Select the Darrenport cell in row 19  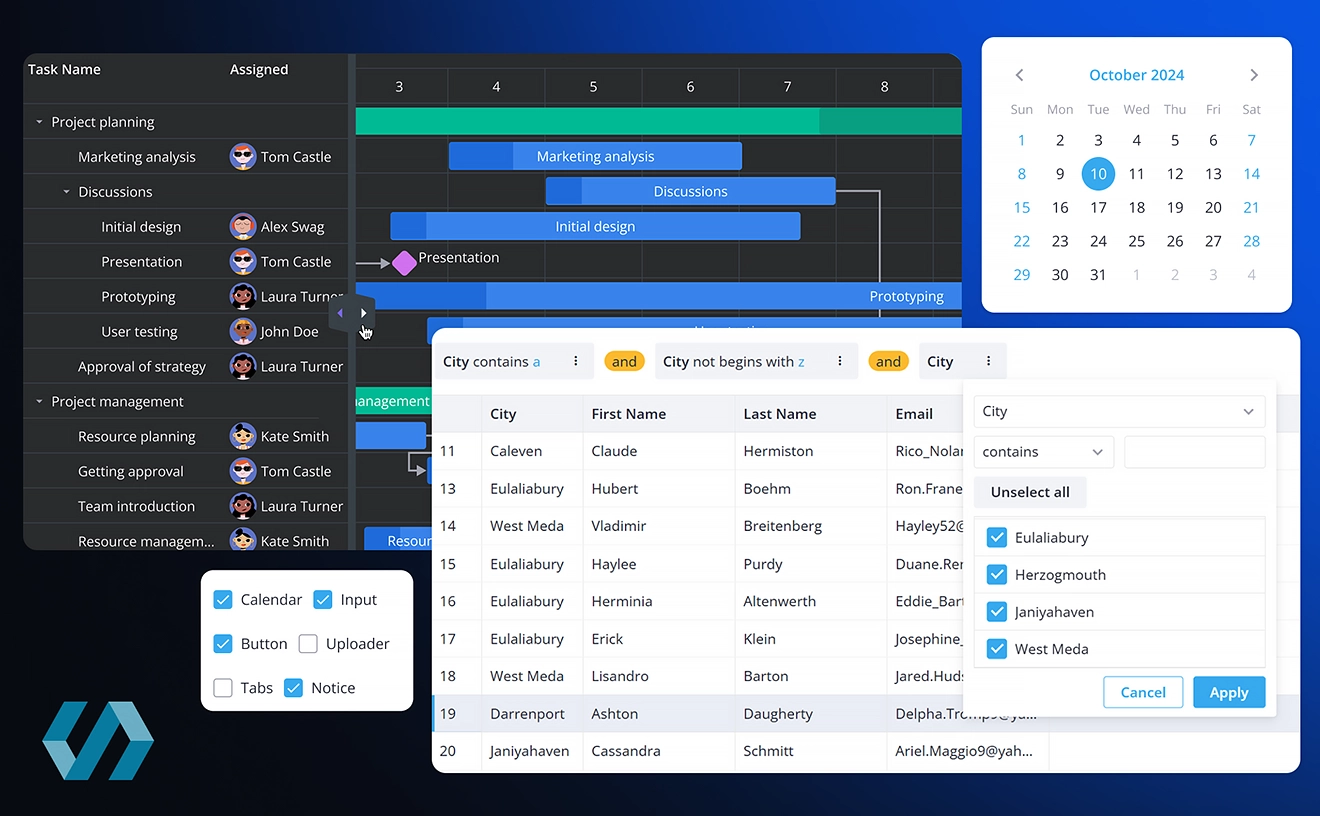point(532,714)
